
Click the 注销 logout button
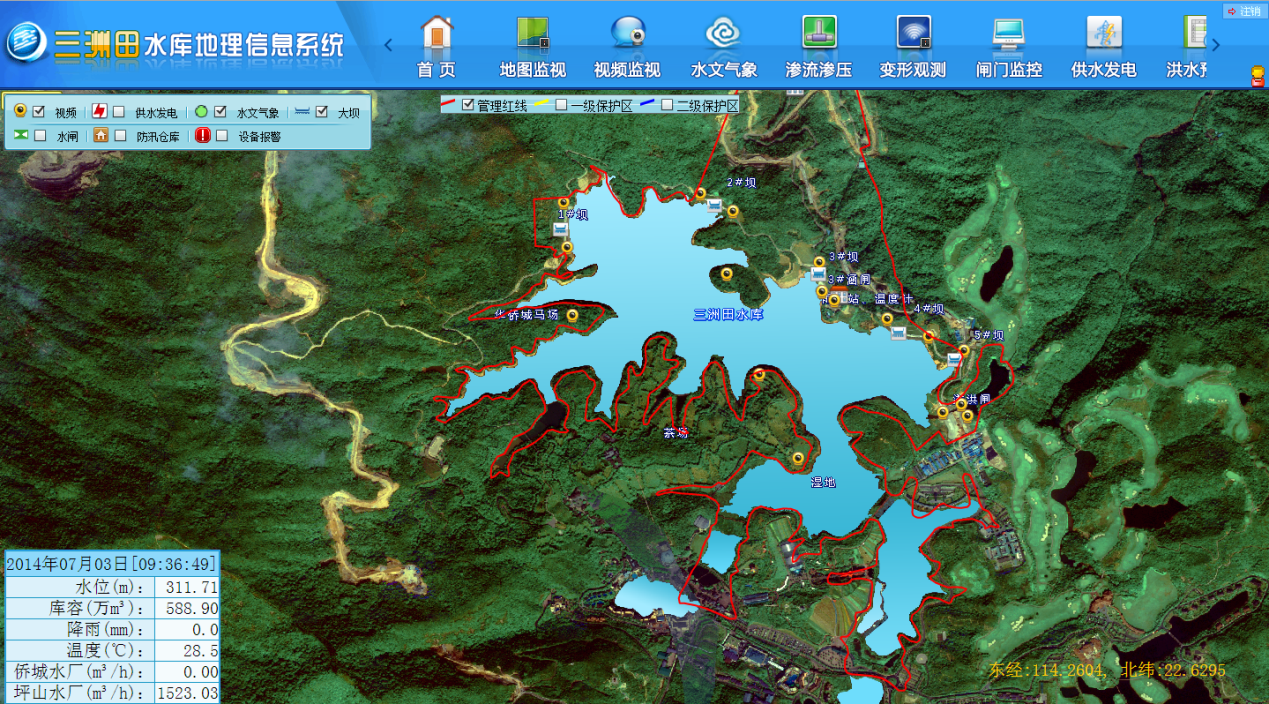tap(1244, 11)
